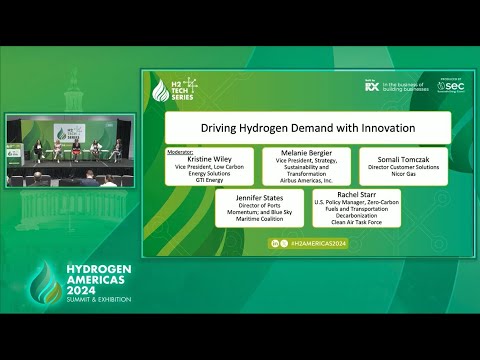The image size is (480, 360).
Task: Click the X icon beside the hashtag
Action: [284, 244]
